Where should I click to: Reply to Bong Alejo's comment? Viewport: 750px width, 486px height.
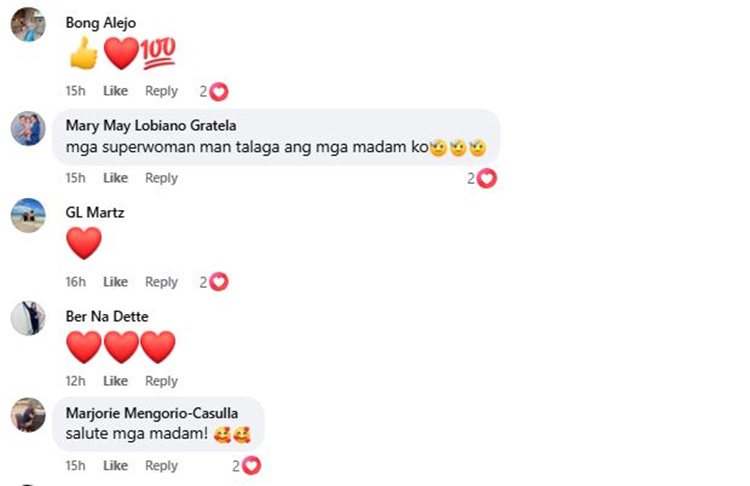161,91
